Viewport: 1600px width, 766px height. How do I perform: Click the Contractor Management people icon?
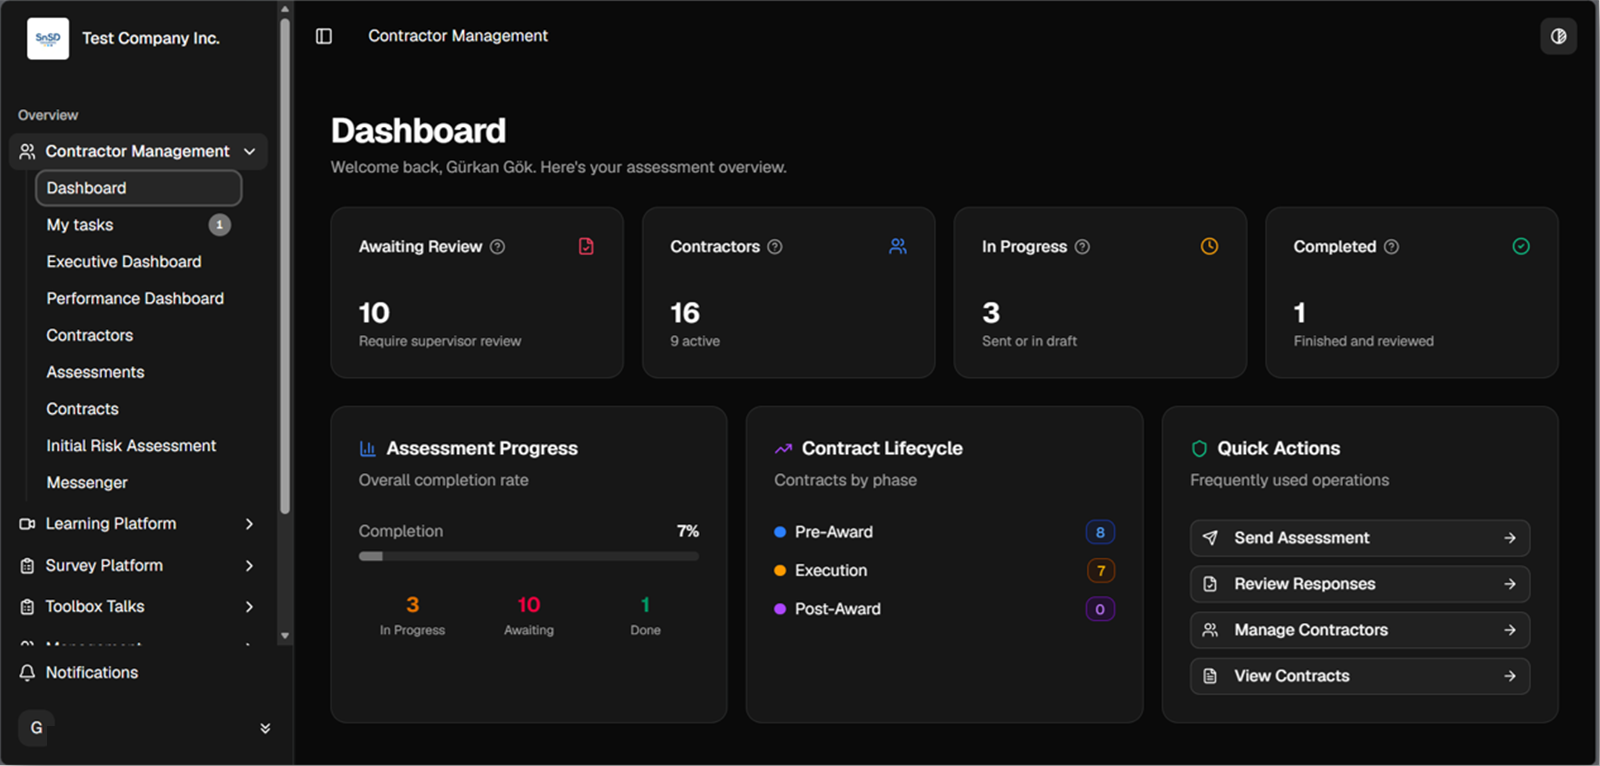coord(27,151)
